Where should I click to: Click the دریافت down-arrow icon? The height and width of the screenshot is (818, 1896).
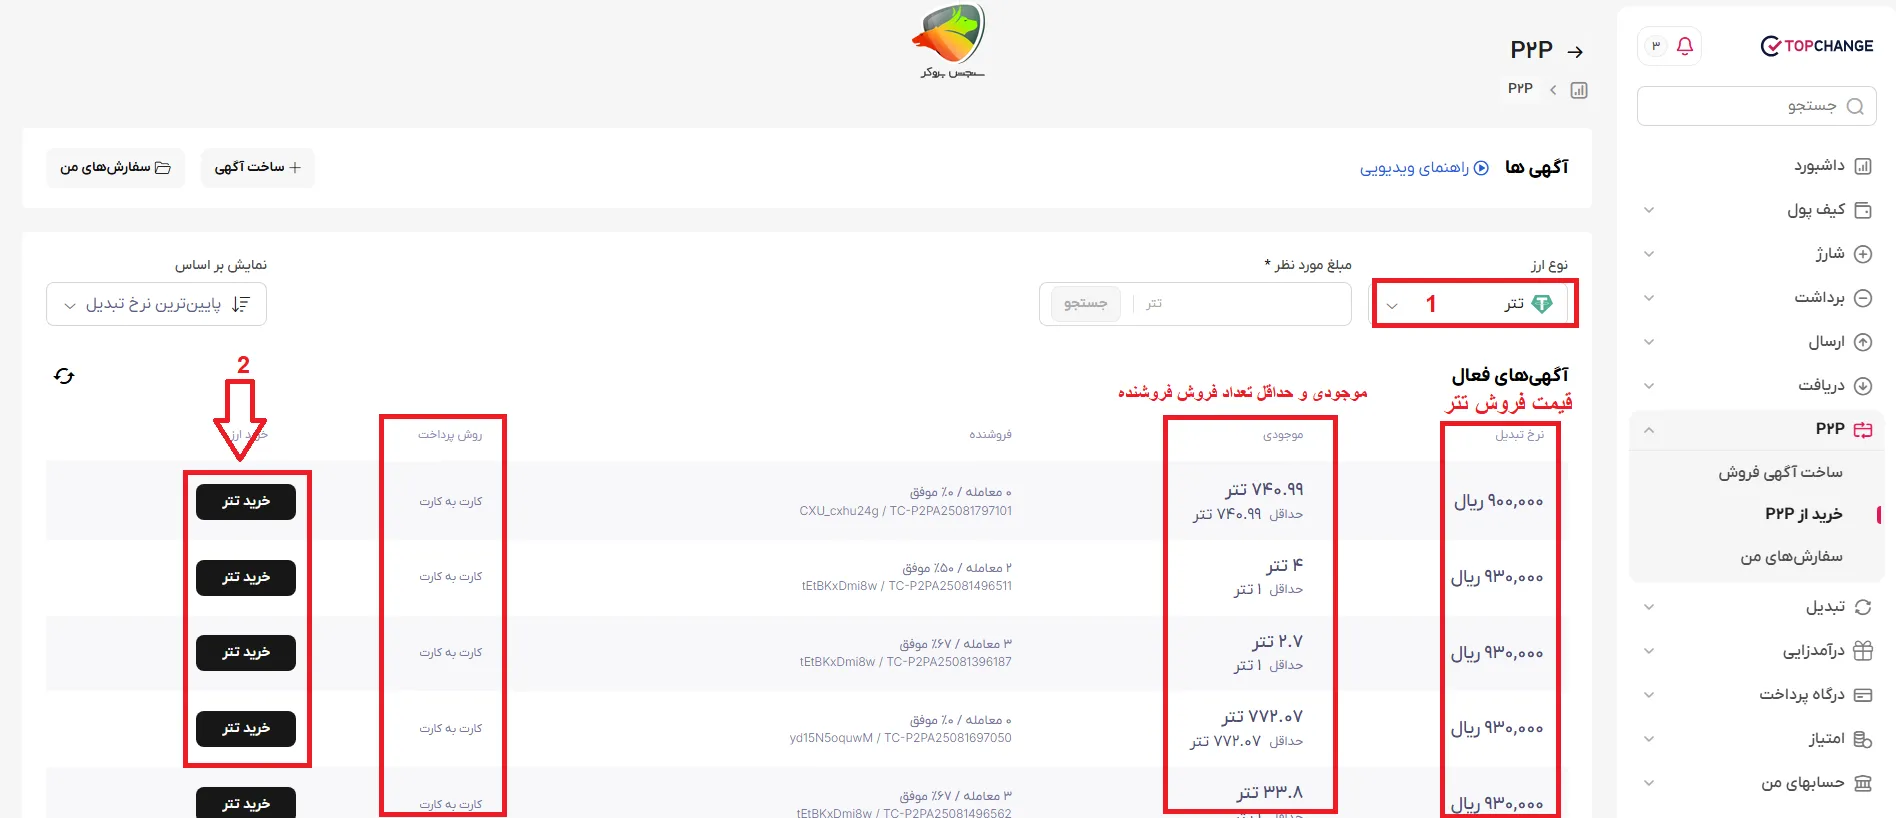click(1863, 386)
